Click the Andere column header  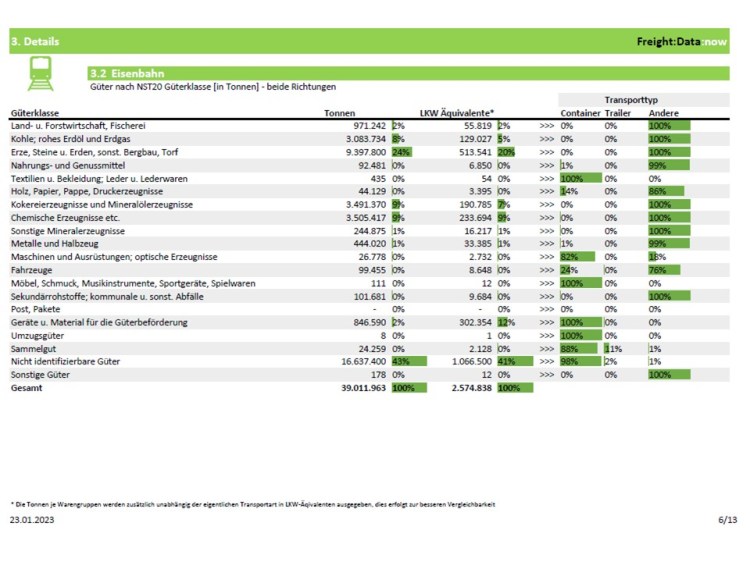[x=663, y=113]
